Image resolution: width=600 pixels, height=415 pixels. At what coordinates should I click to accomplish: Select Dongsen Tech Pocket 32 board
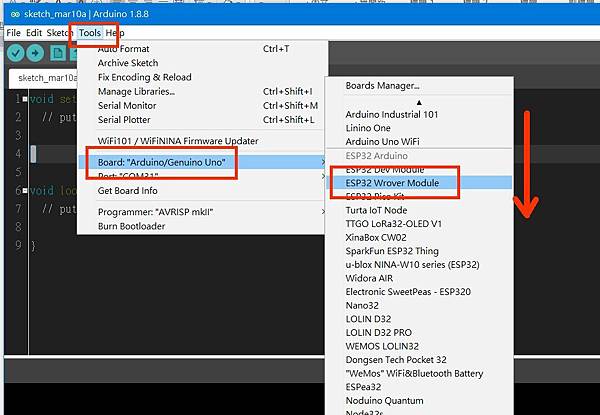[x=419, y=360]
